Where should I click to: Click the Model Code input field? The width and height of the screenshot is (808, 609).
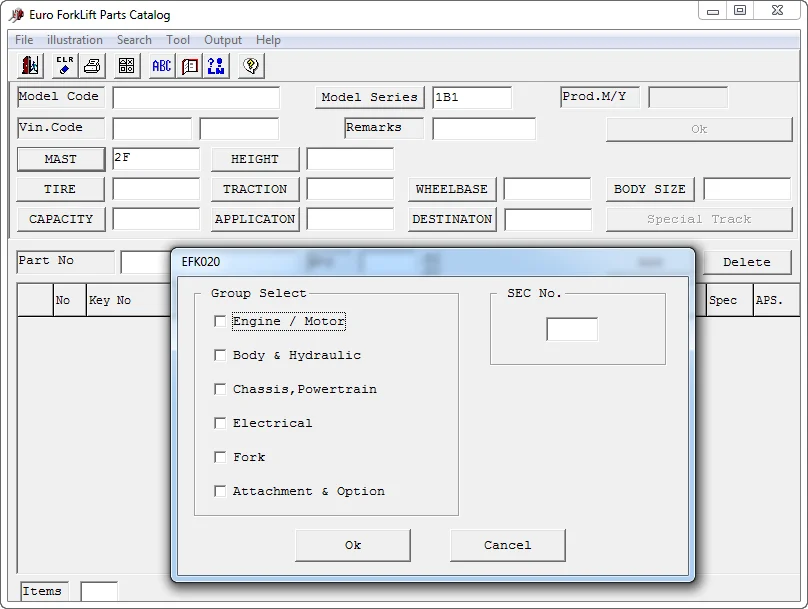[196, 97]
